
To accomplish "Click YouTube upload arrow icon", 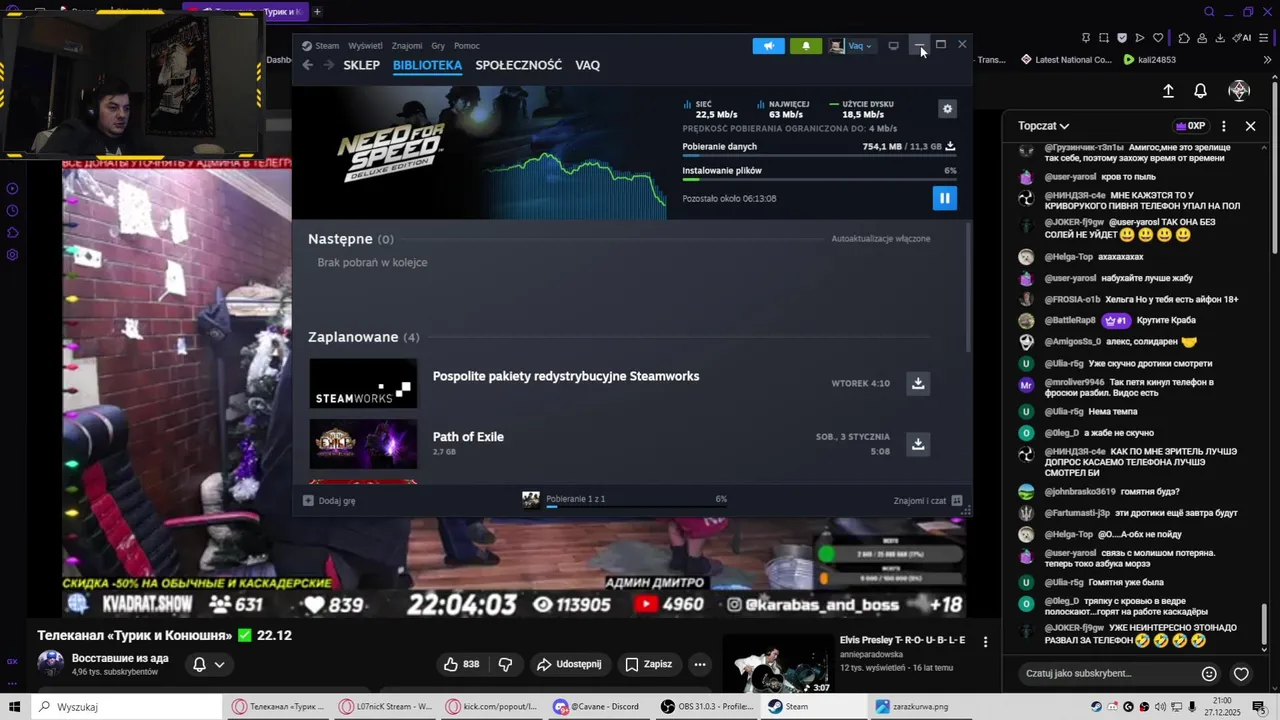I will [x=1168, y=91].
